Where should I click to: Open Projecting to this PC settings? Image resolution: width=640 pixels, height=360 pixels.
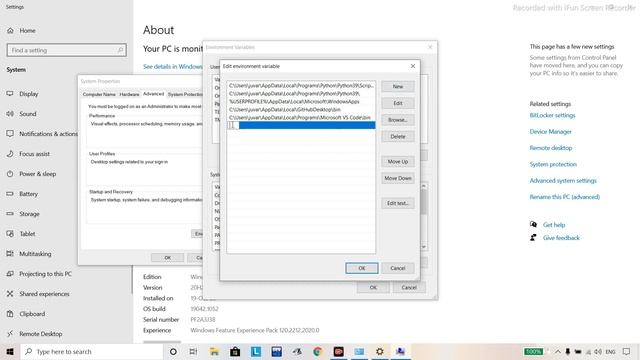[x=45, y=274]
